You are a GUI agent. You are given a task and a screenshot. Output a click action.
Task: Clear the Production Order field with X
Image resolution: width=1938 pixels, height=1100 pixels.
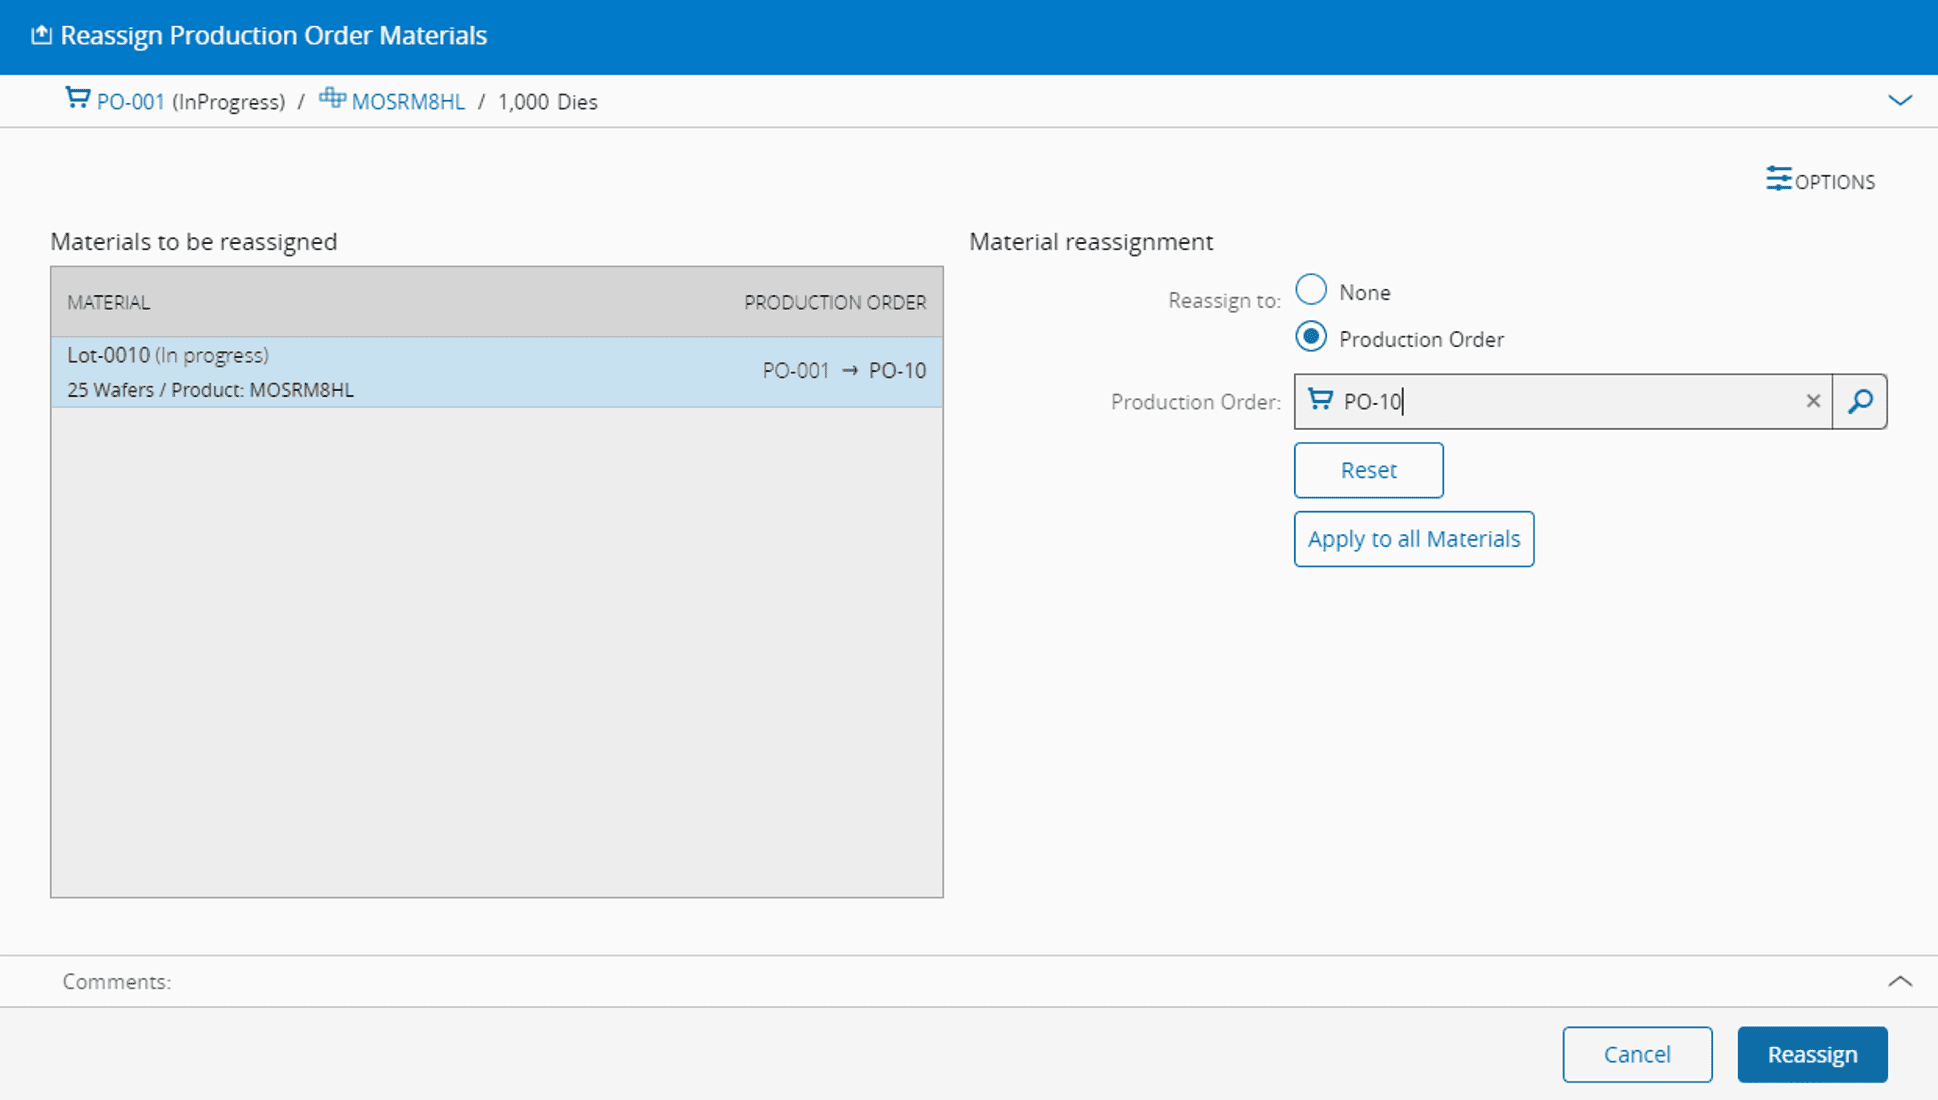[1812, 401]
